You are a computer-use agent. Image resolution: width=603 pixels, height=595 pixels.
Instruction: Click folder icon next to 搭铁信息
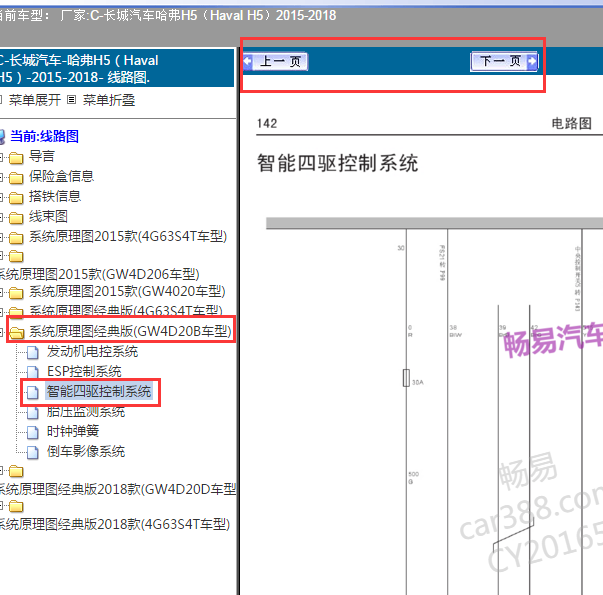[16, 197]
